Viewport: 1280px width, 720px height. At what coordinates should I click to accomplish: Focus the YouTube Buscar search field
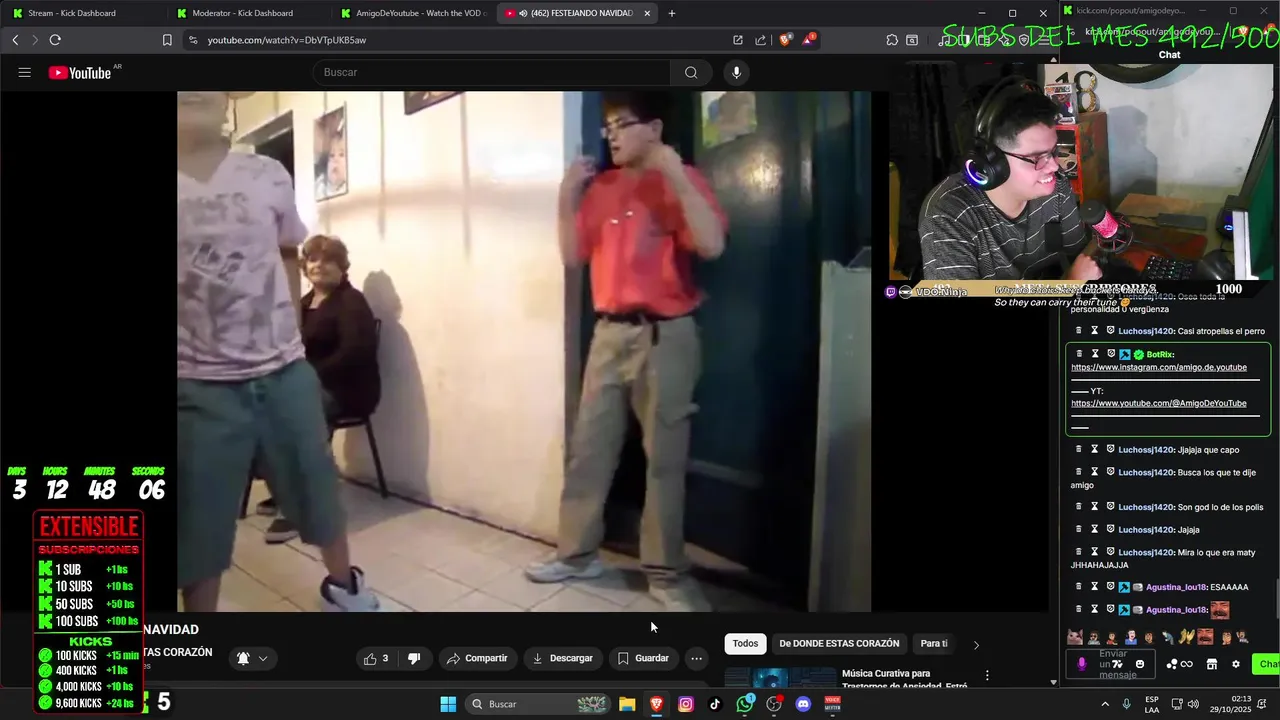pyautogui.click(x=491, y=72)
